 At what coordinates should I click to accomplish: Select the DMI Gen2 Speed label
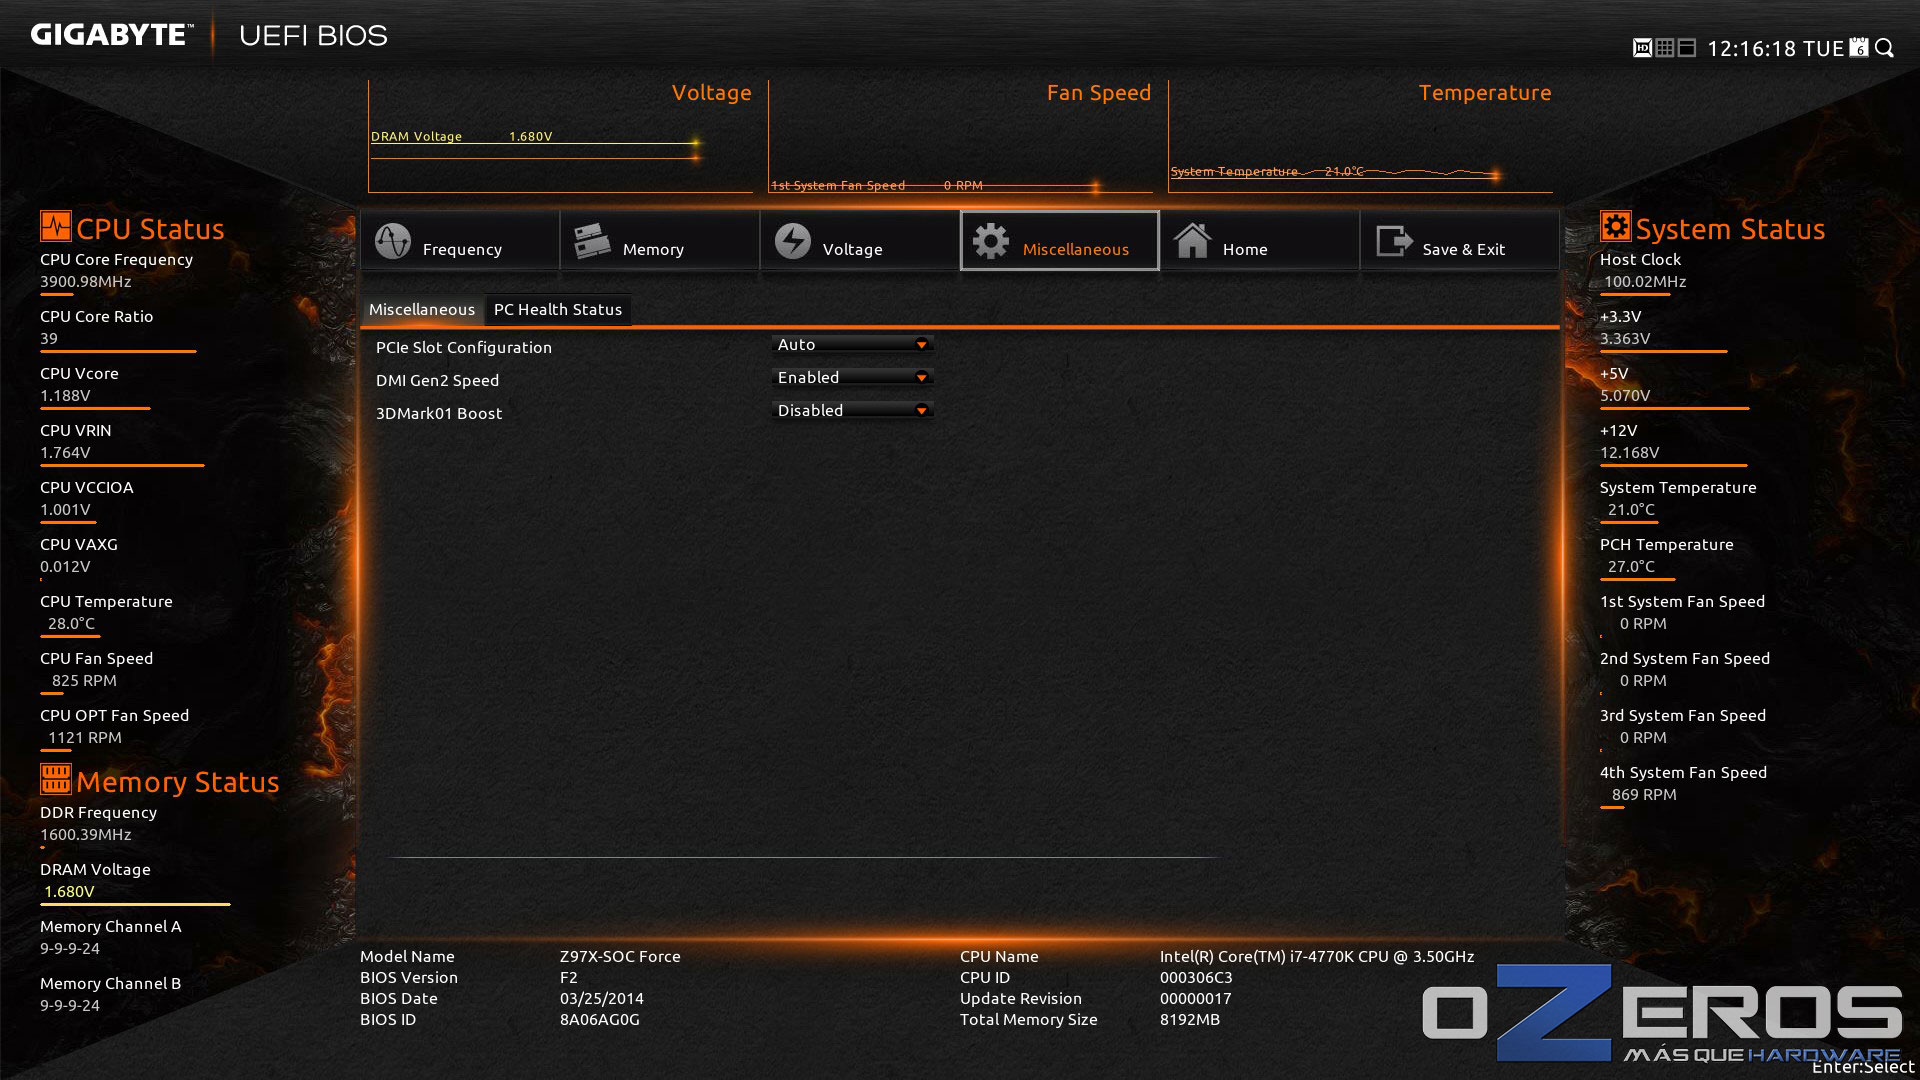[438, 381]
